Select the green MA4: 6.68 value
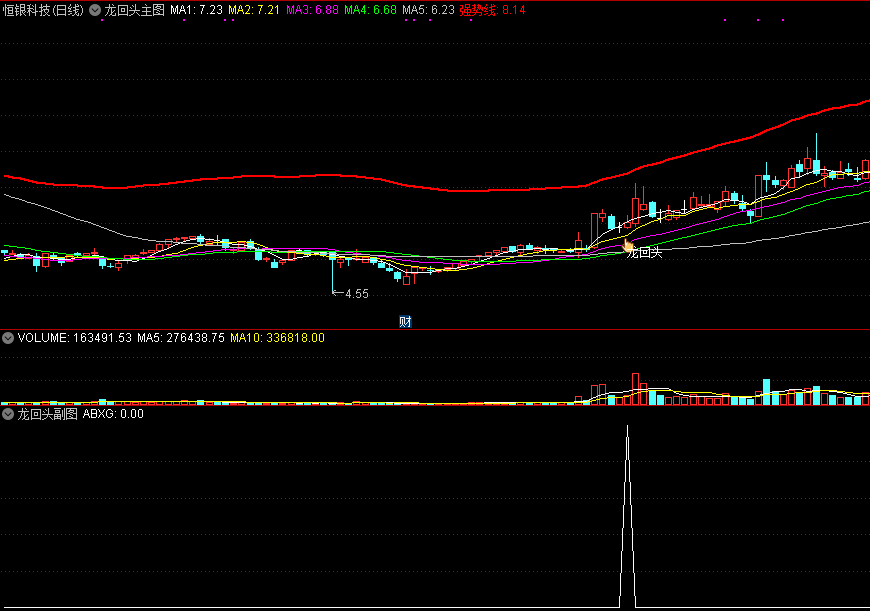870x611 pixels. point(370,10)
